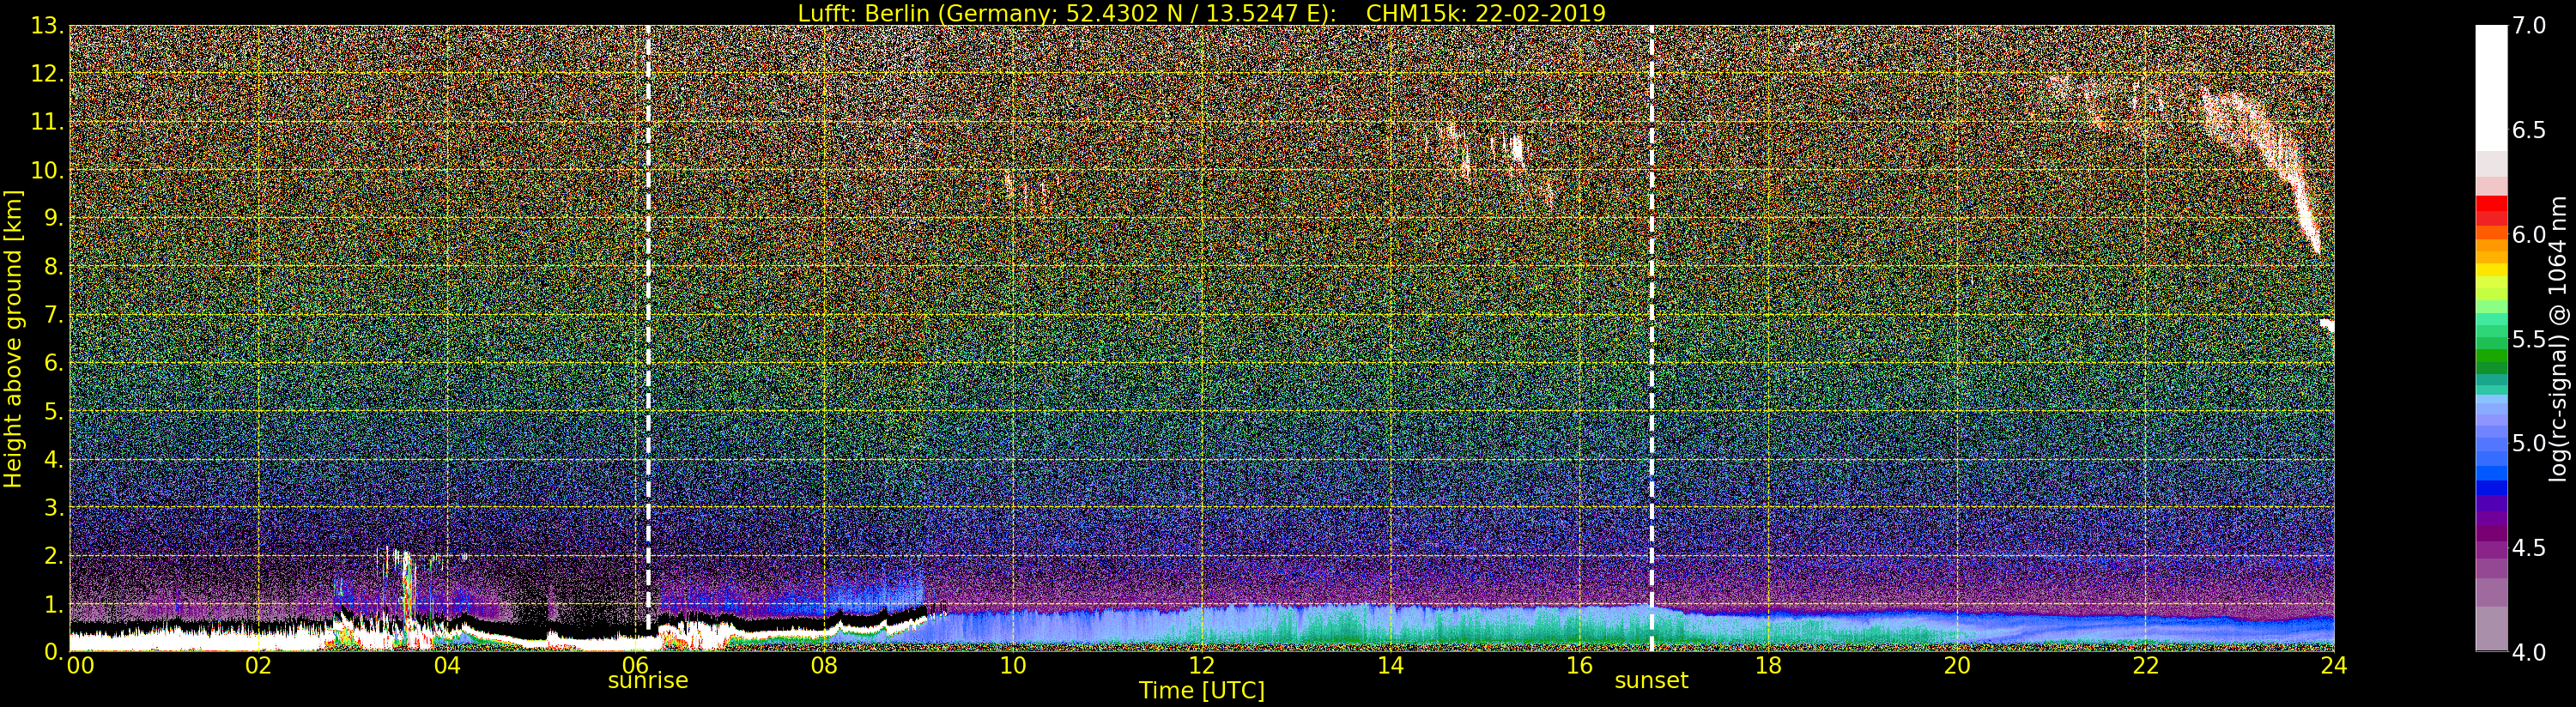Click the "18" time axis tick label

pos(1768,666)
